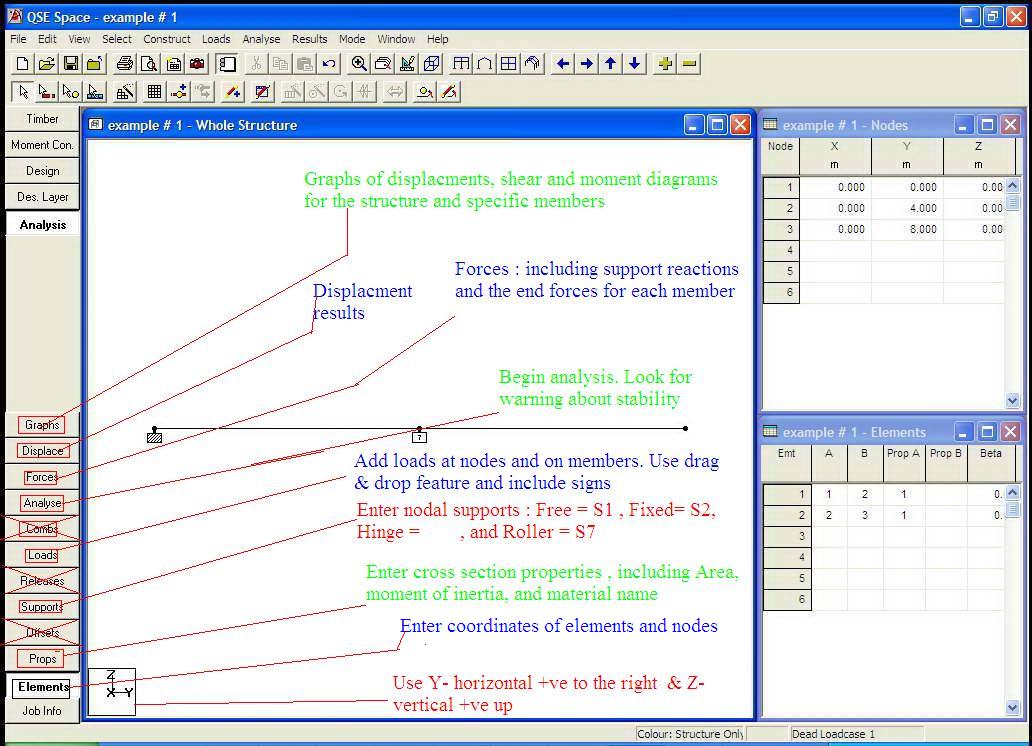
Task: Create a new file with the blank page icon
Action: 22,64
